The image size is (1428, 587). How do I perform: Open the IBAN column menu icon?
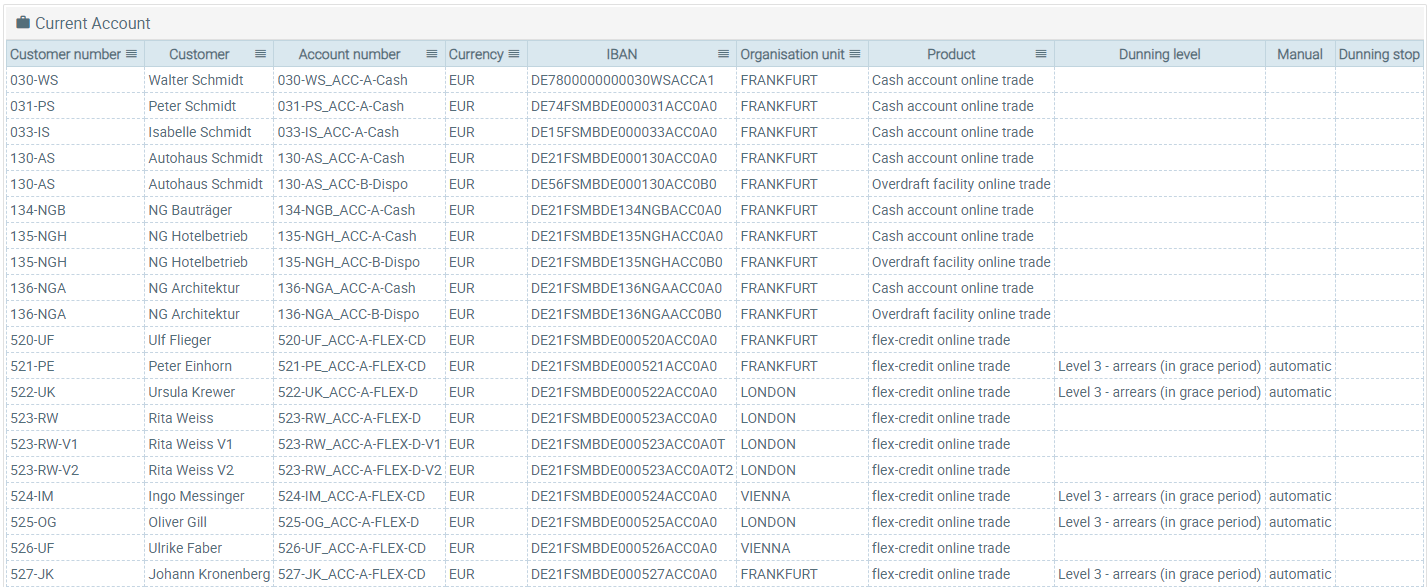coord(723,54)
